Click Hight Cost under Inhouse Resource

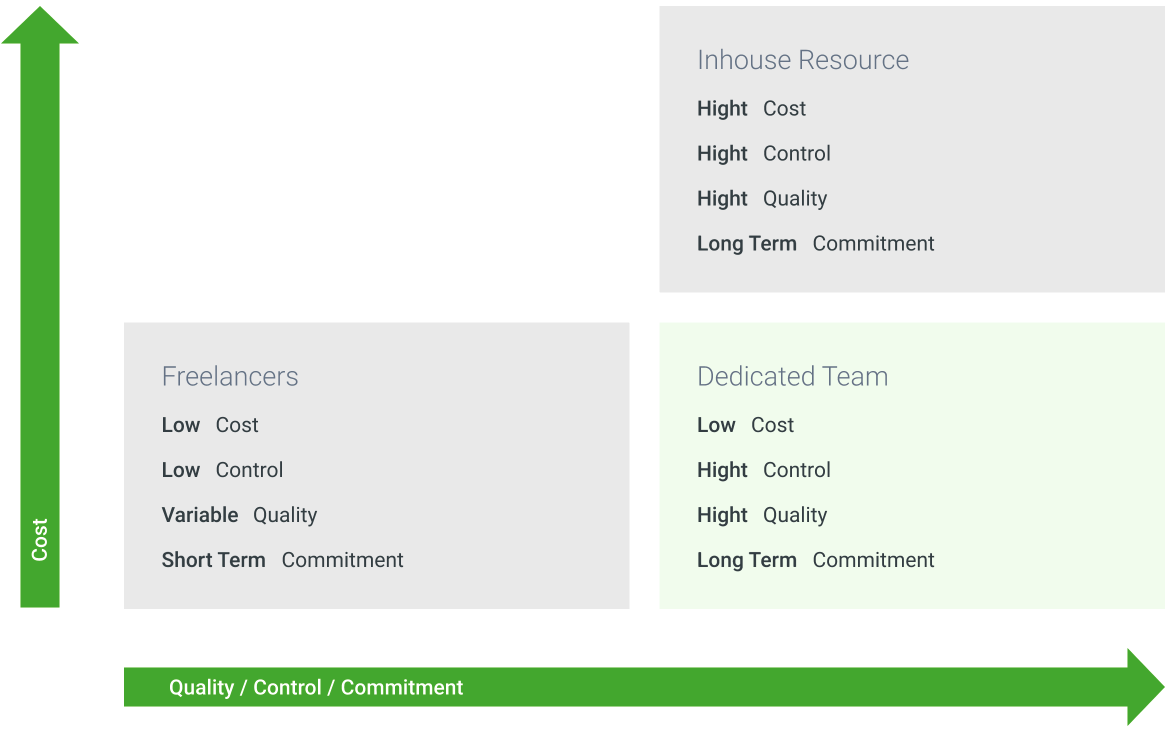coord(752,109)
